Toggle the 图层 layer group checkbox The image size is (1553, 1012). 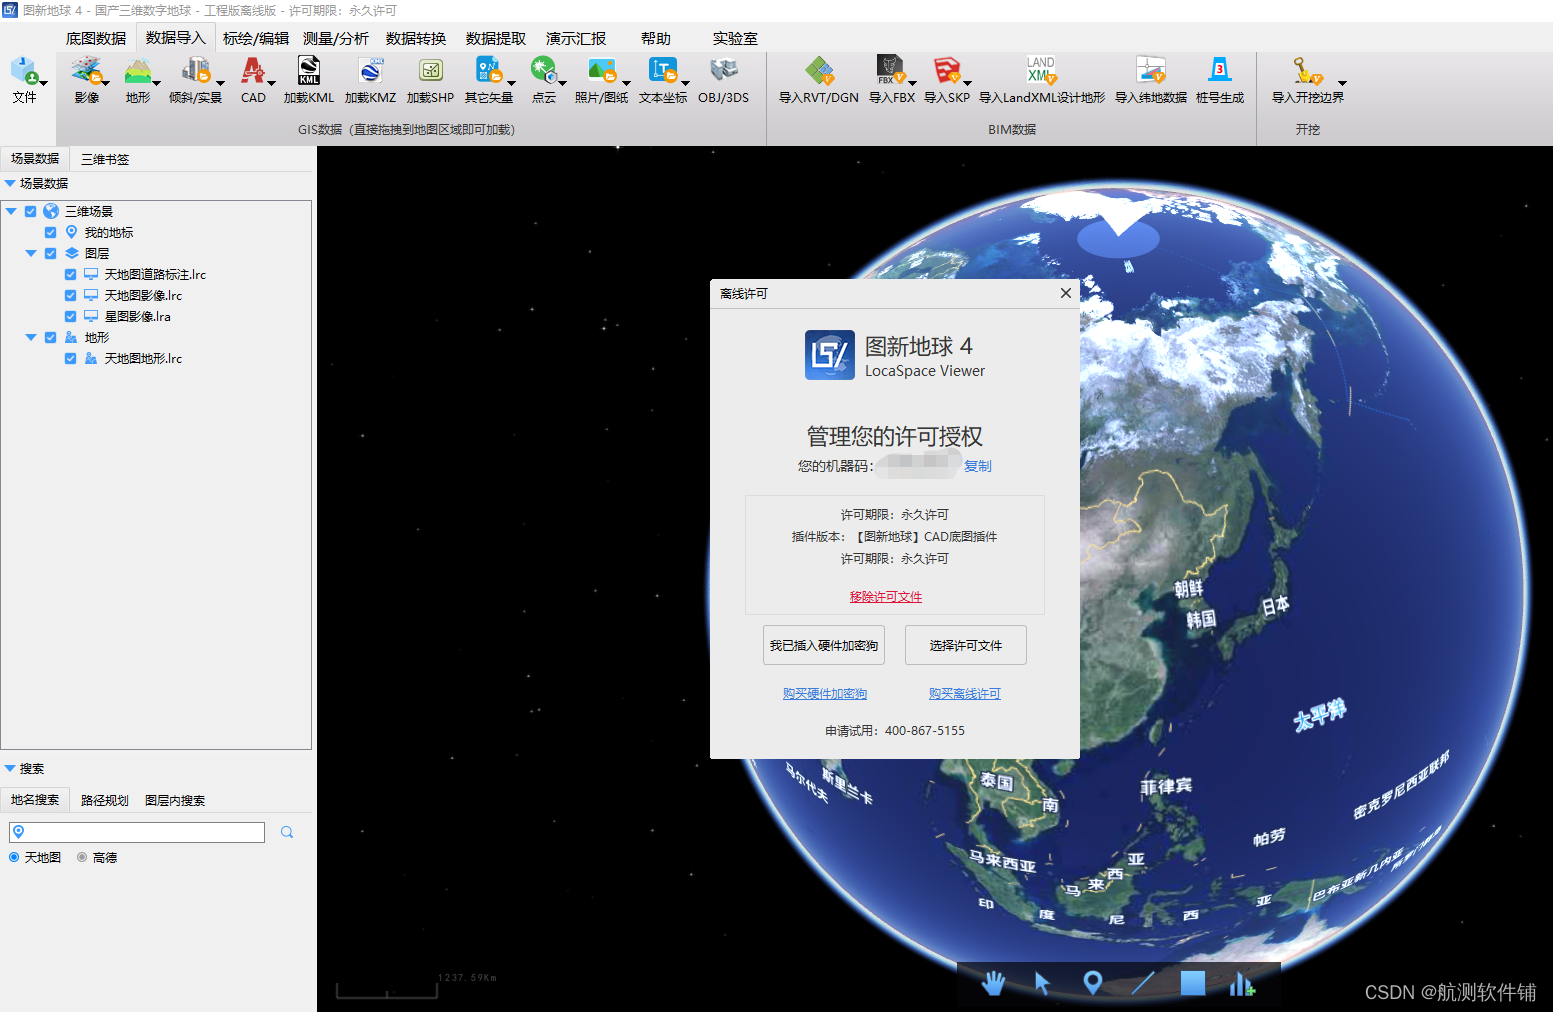(50, 253)
